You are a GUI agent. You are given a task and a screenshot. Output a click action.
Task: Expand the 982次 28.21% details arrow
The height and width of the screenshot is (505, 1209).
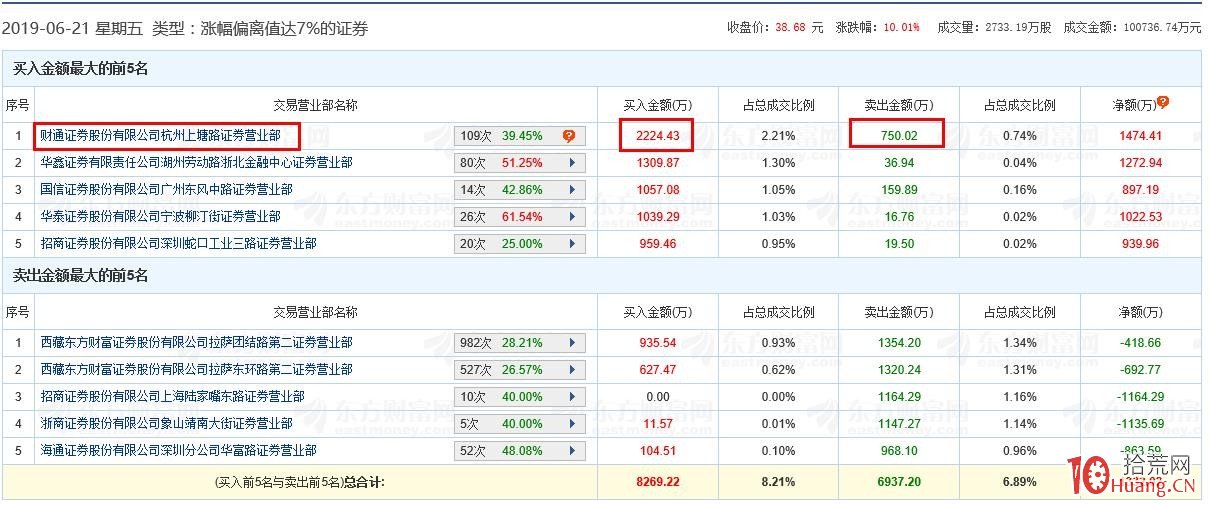coord(572,343)
